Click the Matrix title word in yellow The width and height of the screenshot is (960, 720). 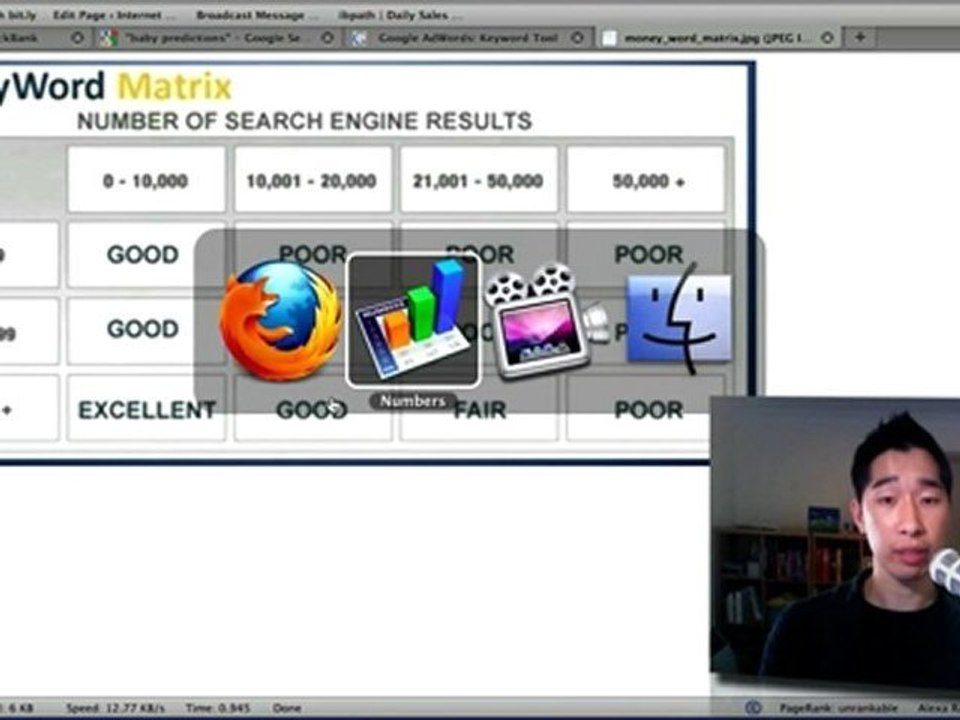click(x=174, y=86)
